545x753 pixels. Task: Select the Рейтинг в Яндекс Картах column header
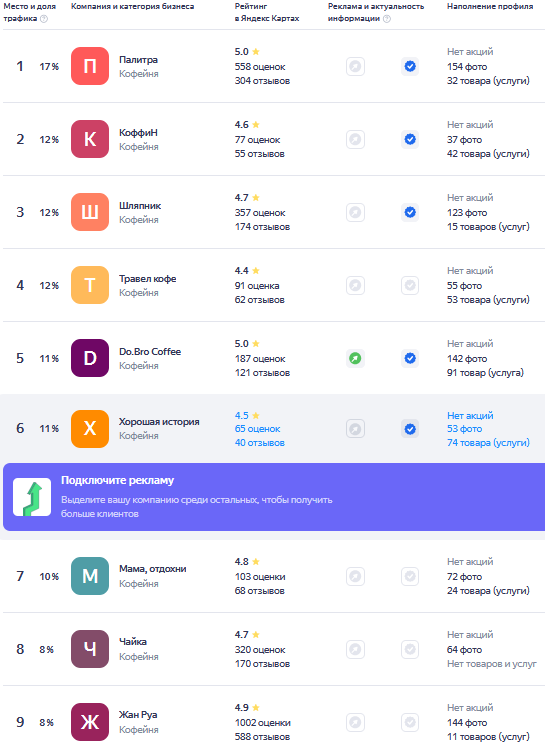coord(267,12)
